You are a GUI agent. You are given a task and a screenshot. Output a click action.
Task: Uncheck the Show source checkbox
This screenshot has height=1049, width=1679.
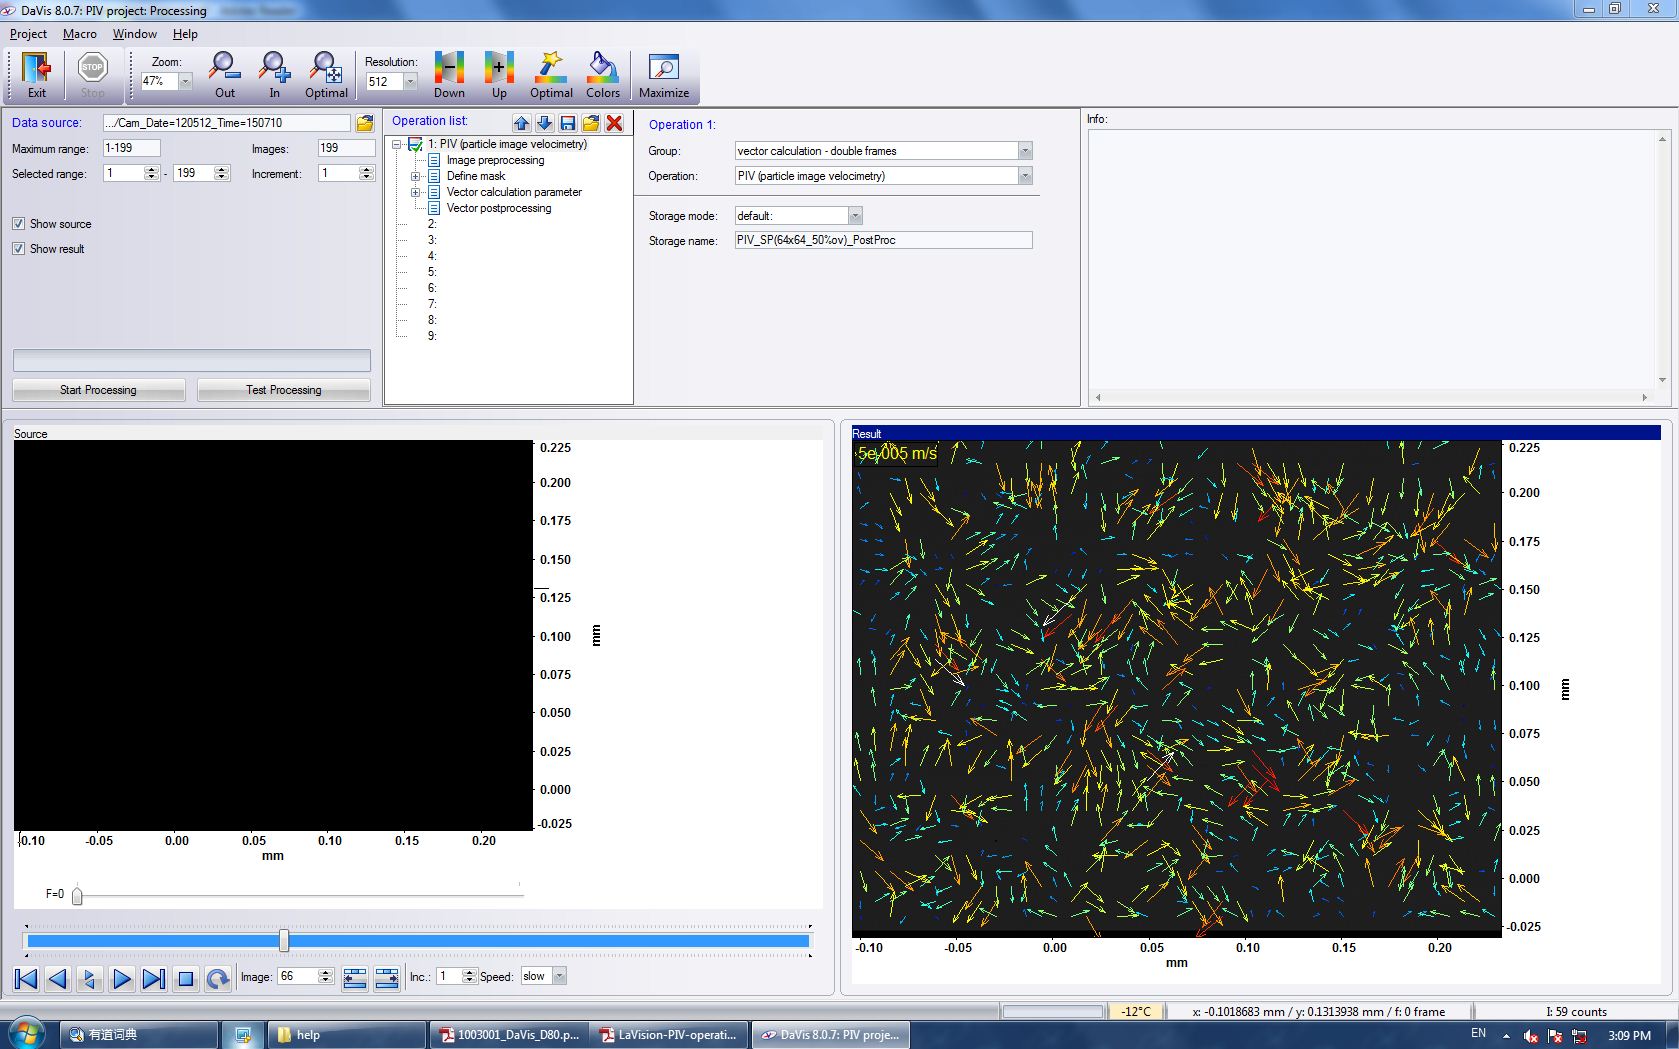(x=19, y=224)
